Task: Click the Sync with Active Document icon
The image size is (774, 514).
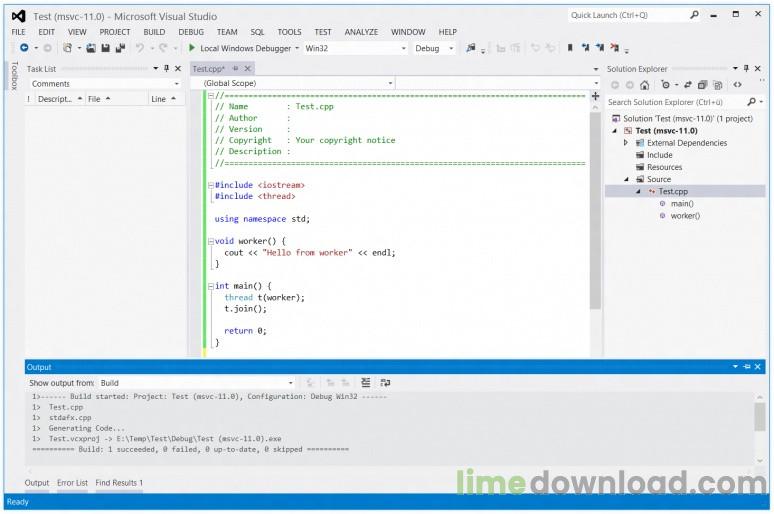Action: pyautogui.click(x=688, y=85)
